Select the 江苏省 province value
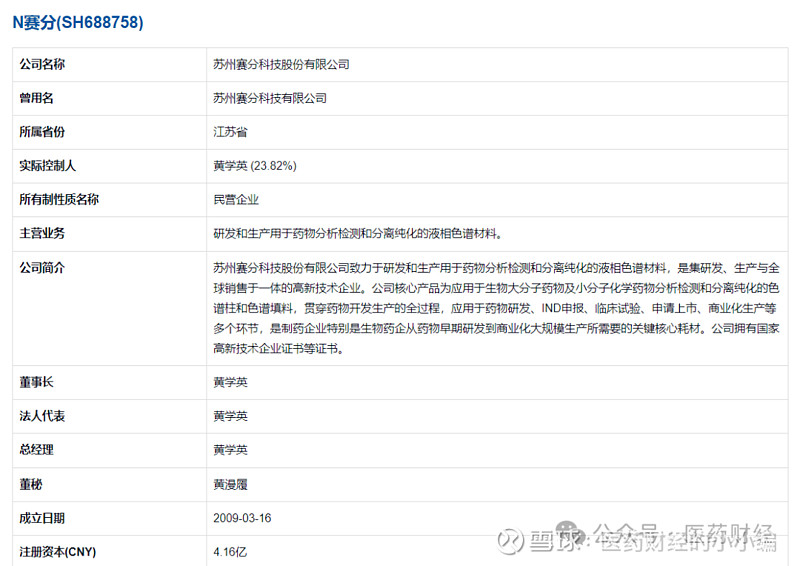 tap(230, 132)
